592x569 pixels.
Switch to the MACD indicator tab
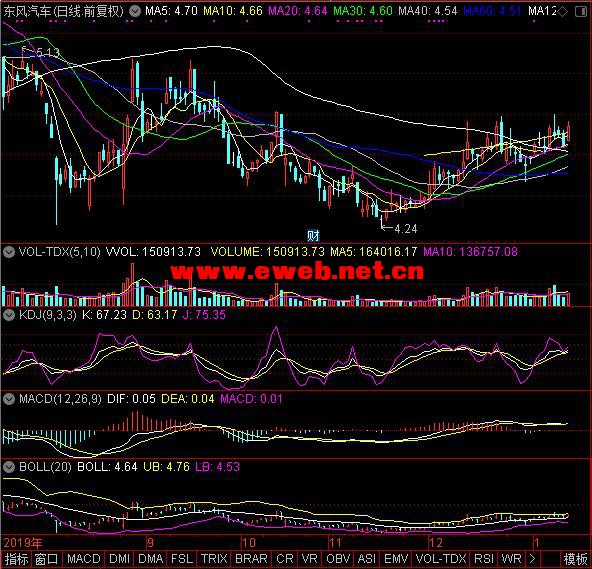coord(83,559)
